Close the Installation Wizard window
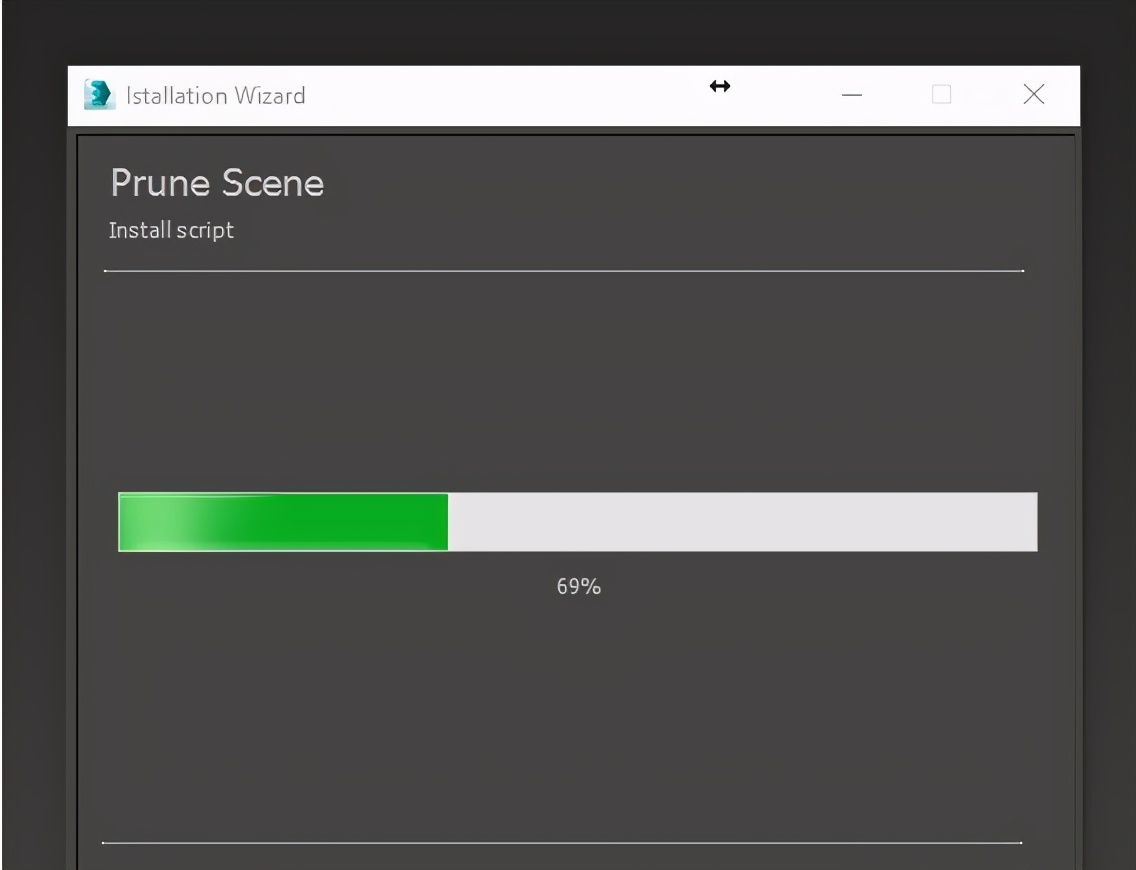The width and height of the screenshot is (1136, 870). 1034,95
